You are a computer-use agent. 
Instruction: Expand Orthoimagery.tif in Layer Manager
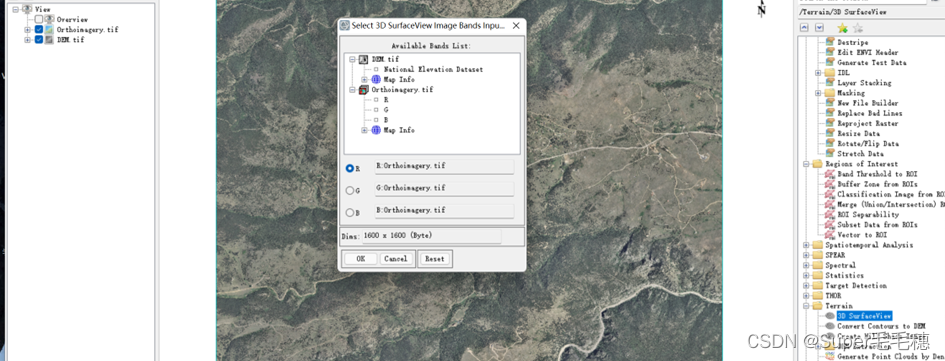click(27, 30)
